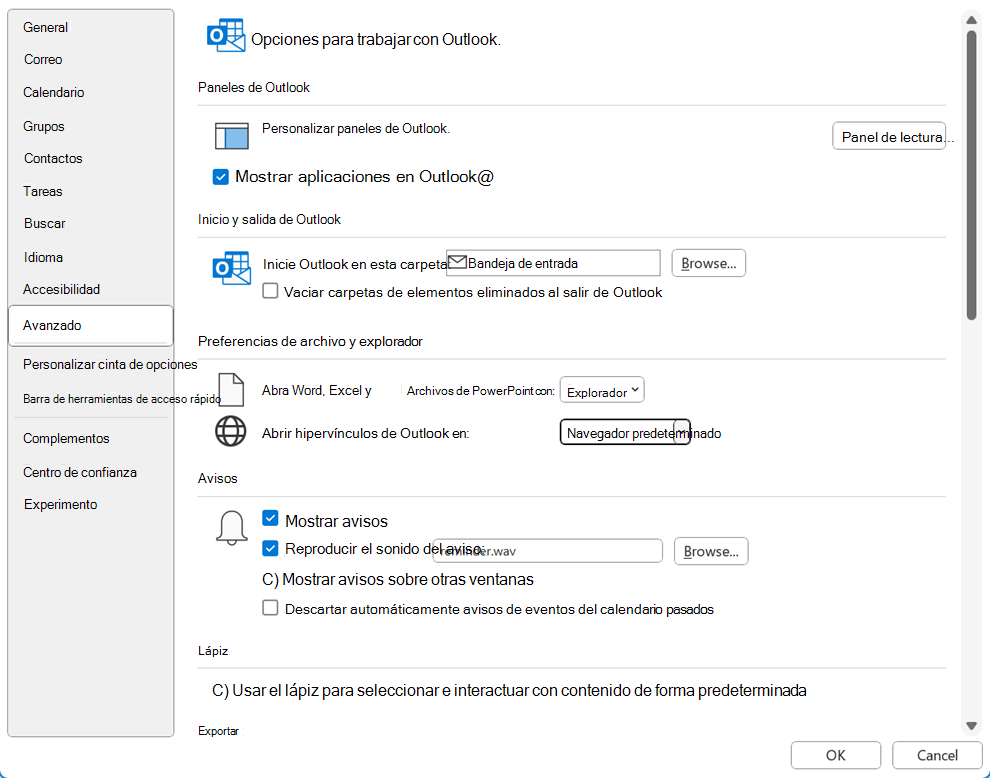Open Barra de herramientas de acceso rápido

[122, 399]
